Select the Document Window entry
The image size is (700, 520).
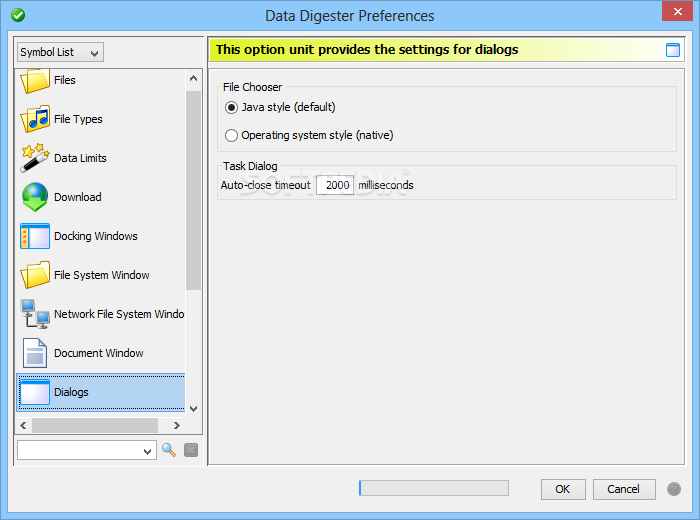[99, 353]
